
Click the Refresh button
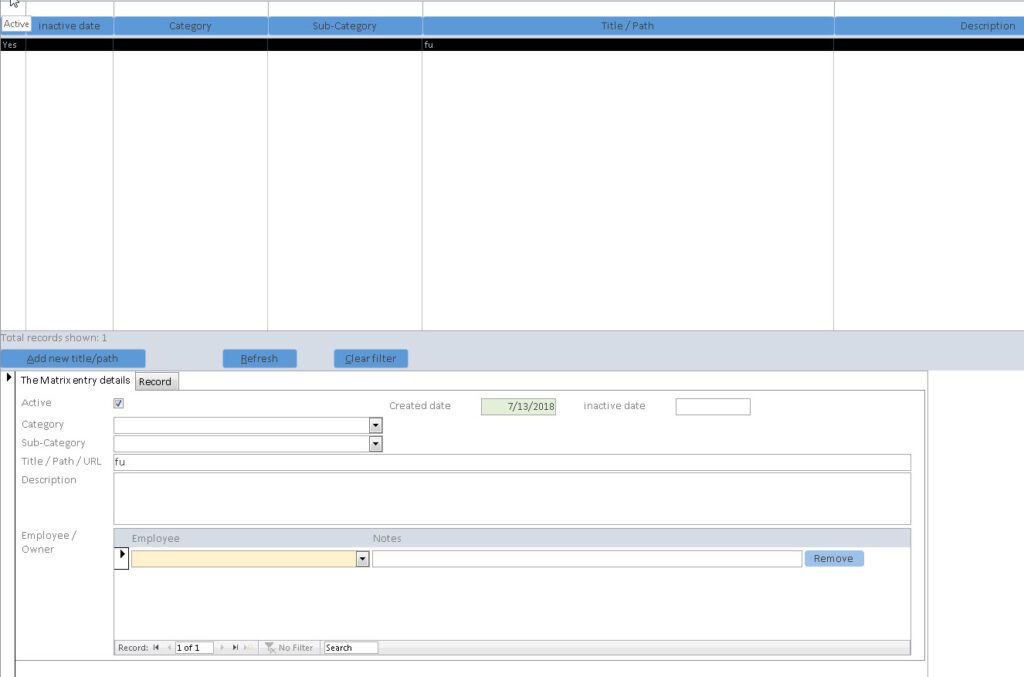(x=259, y=358)
